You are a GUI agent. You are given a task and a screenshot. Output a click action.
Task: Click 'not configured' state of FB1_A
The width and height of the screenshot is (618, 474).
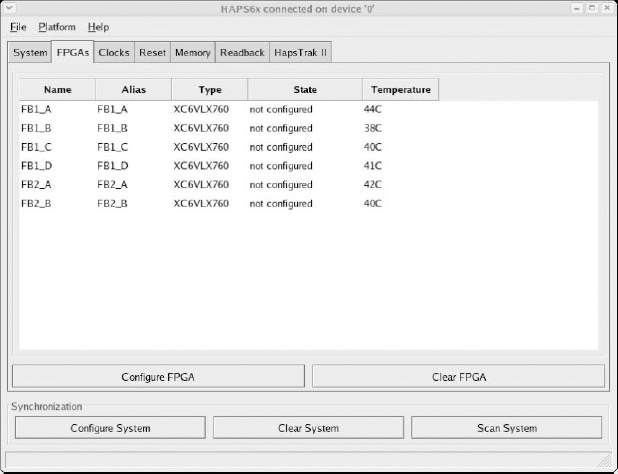point(281,109)
